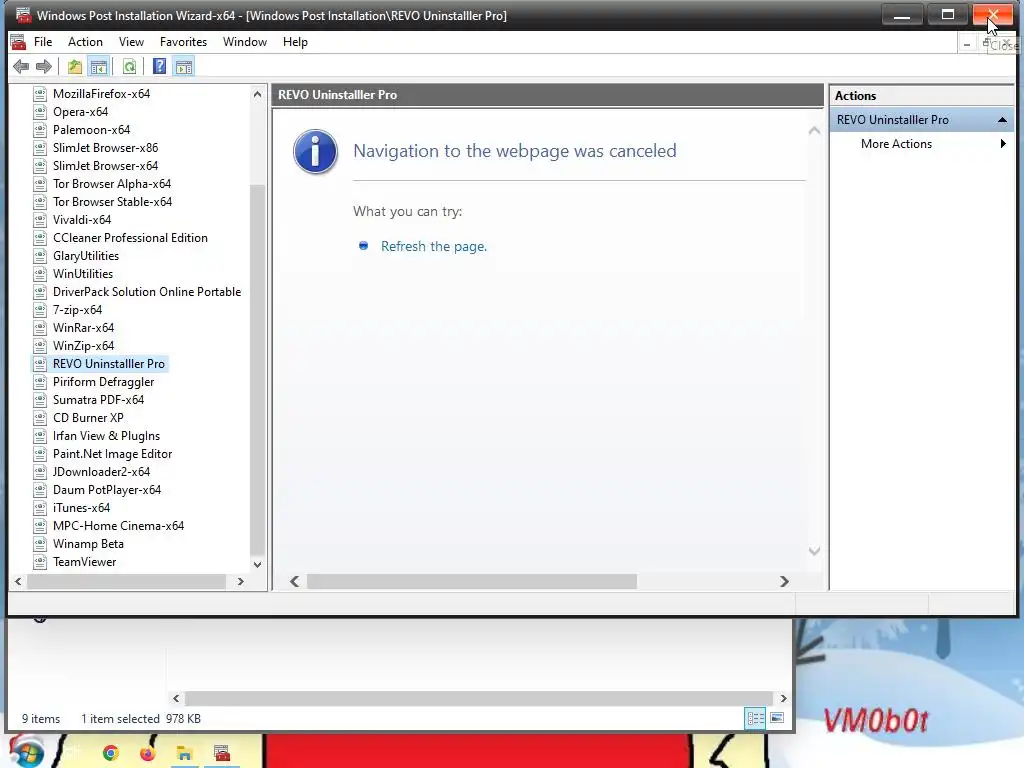Click the More Actions item in Actions pane
This screenshot has width=1024, height=768.
tap(896, 144)
